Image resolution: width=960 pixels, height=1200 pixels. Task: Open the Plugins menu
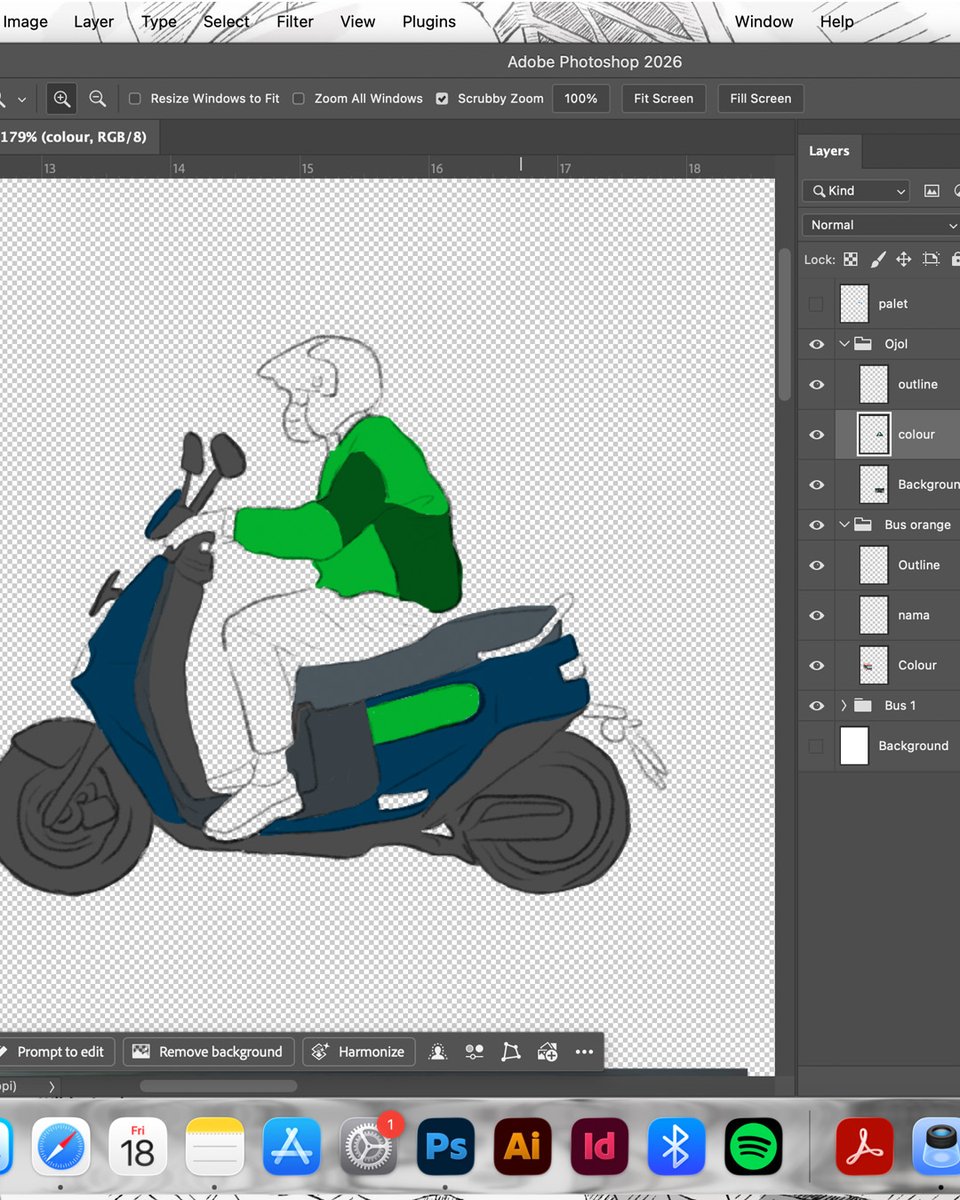(429, 21)
